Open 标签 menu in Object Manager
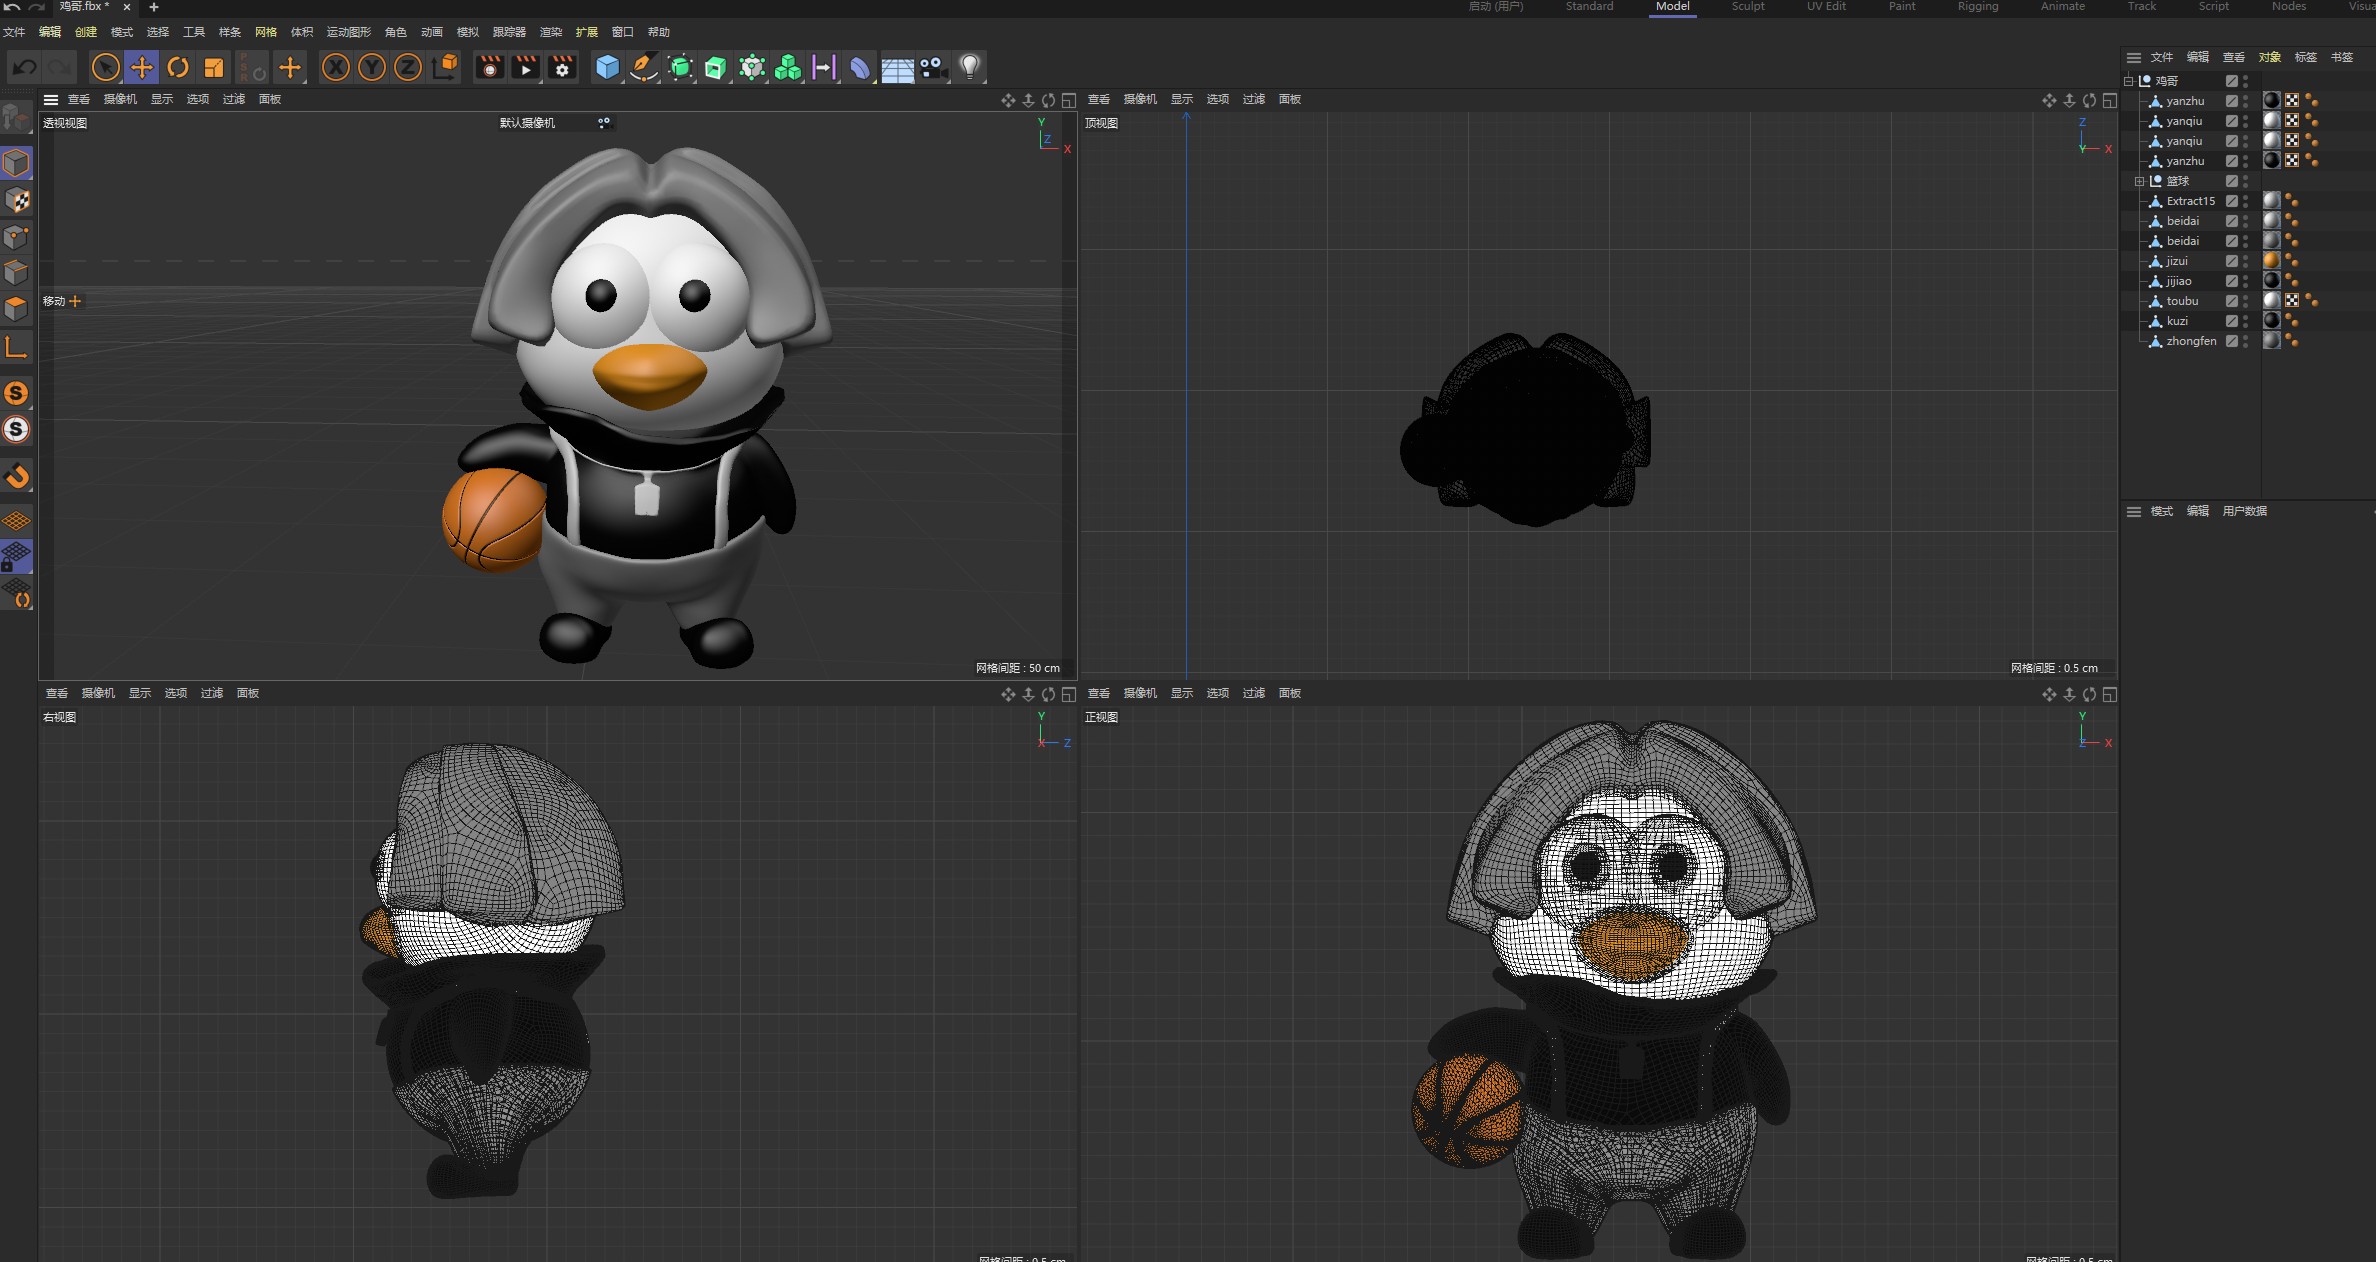 click(x=2306, y=57)
